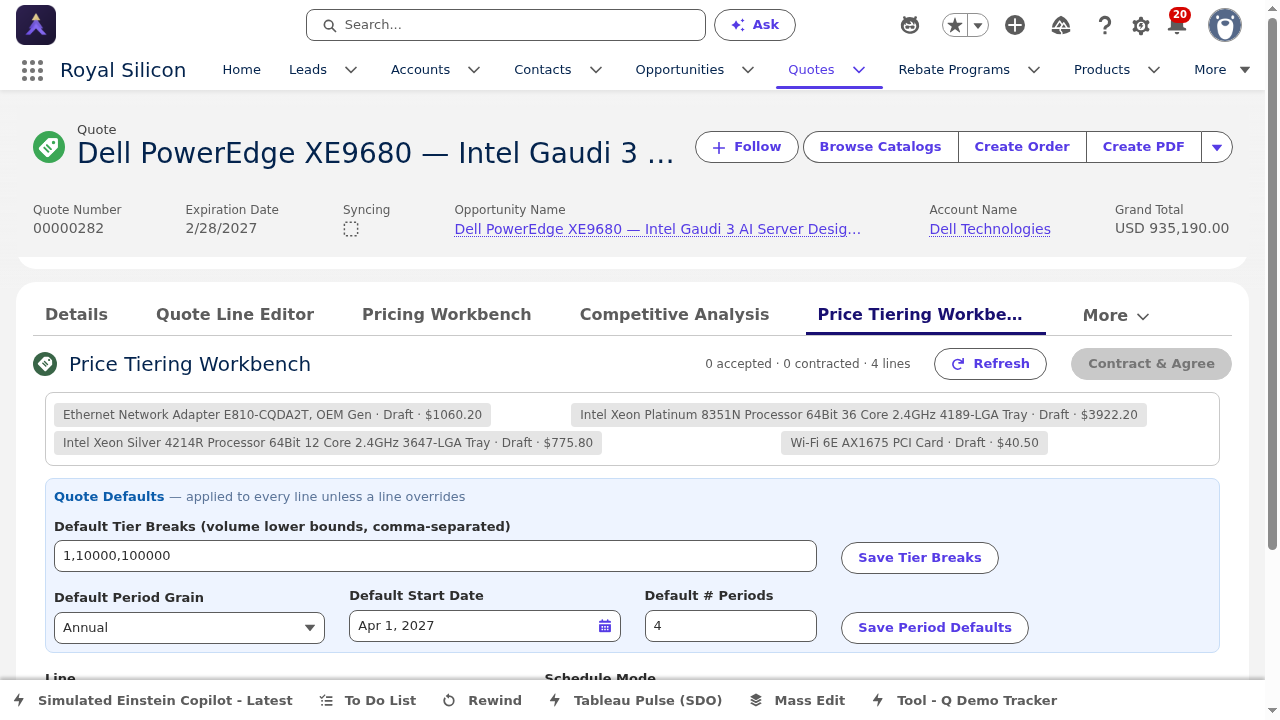
Task: Open the Dell Technologies account link
Action: tap(990, 229)
